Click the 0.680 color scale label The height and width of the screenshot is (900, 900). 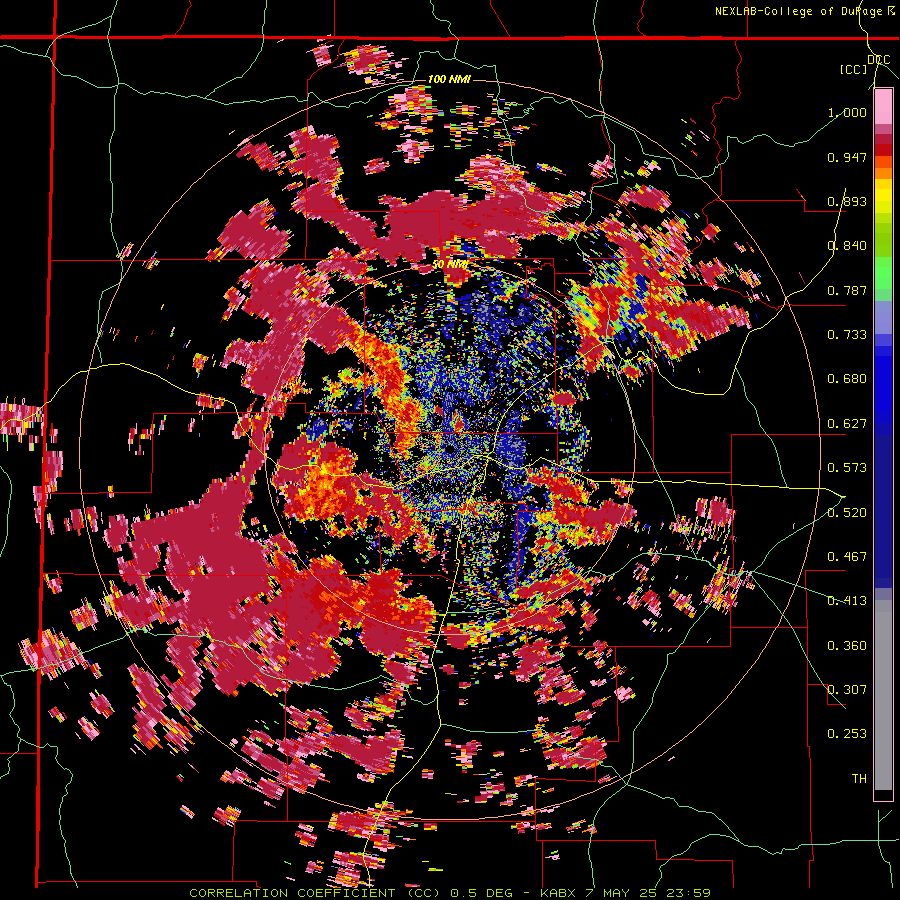(x=847, y=379)
